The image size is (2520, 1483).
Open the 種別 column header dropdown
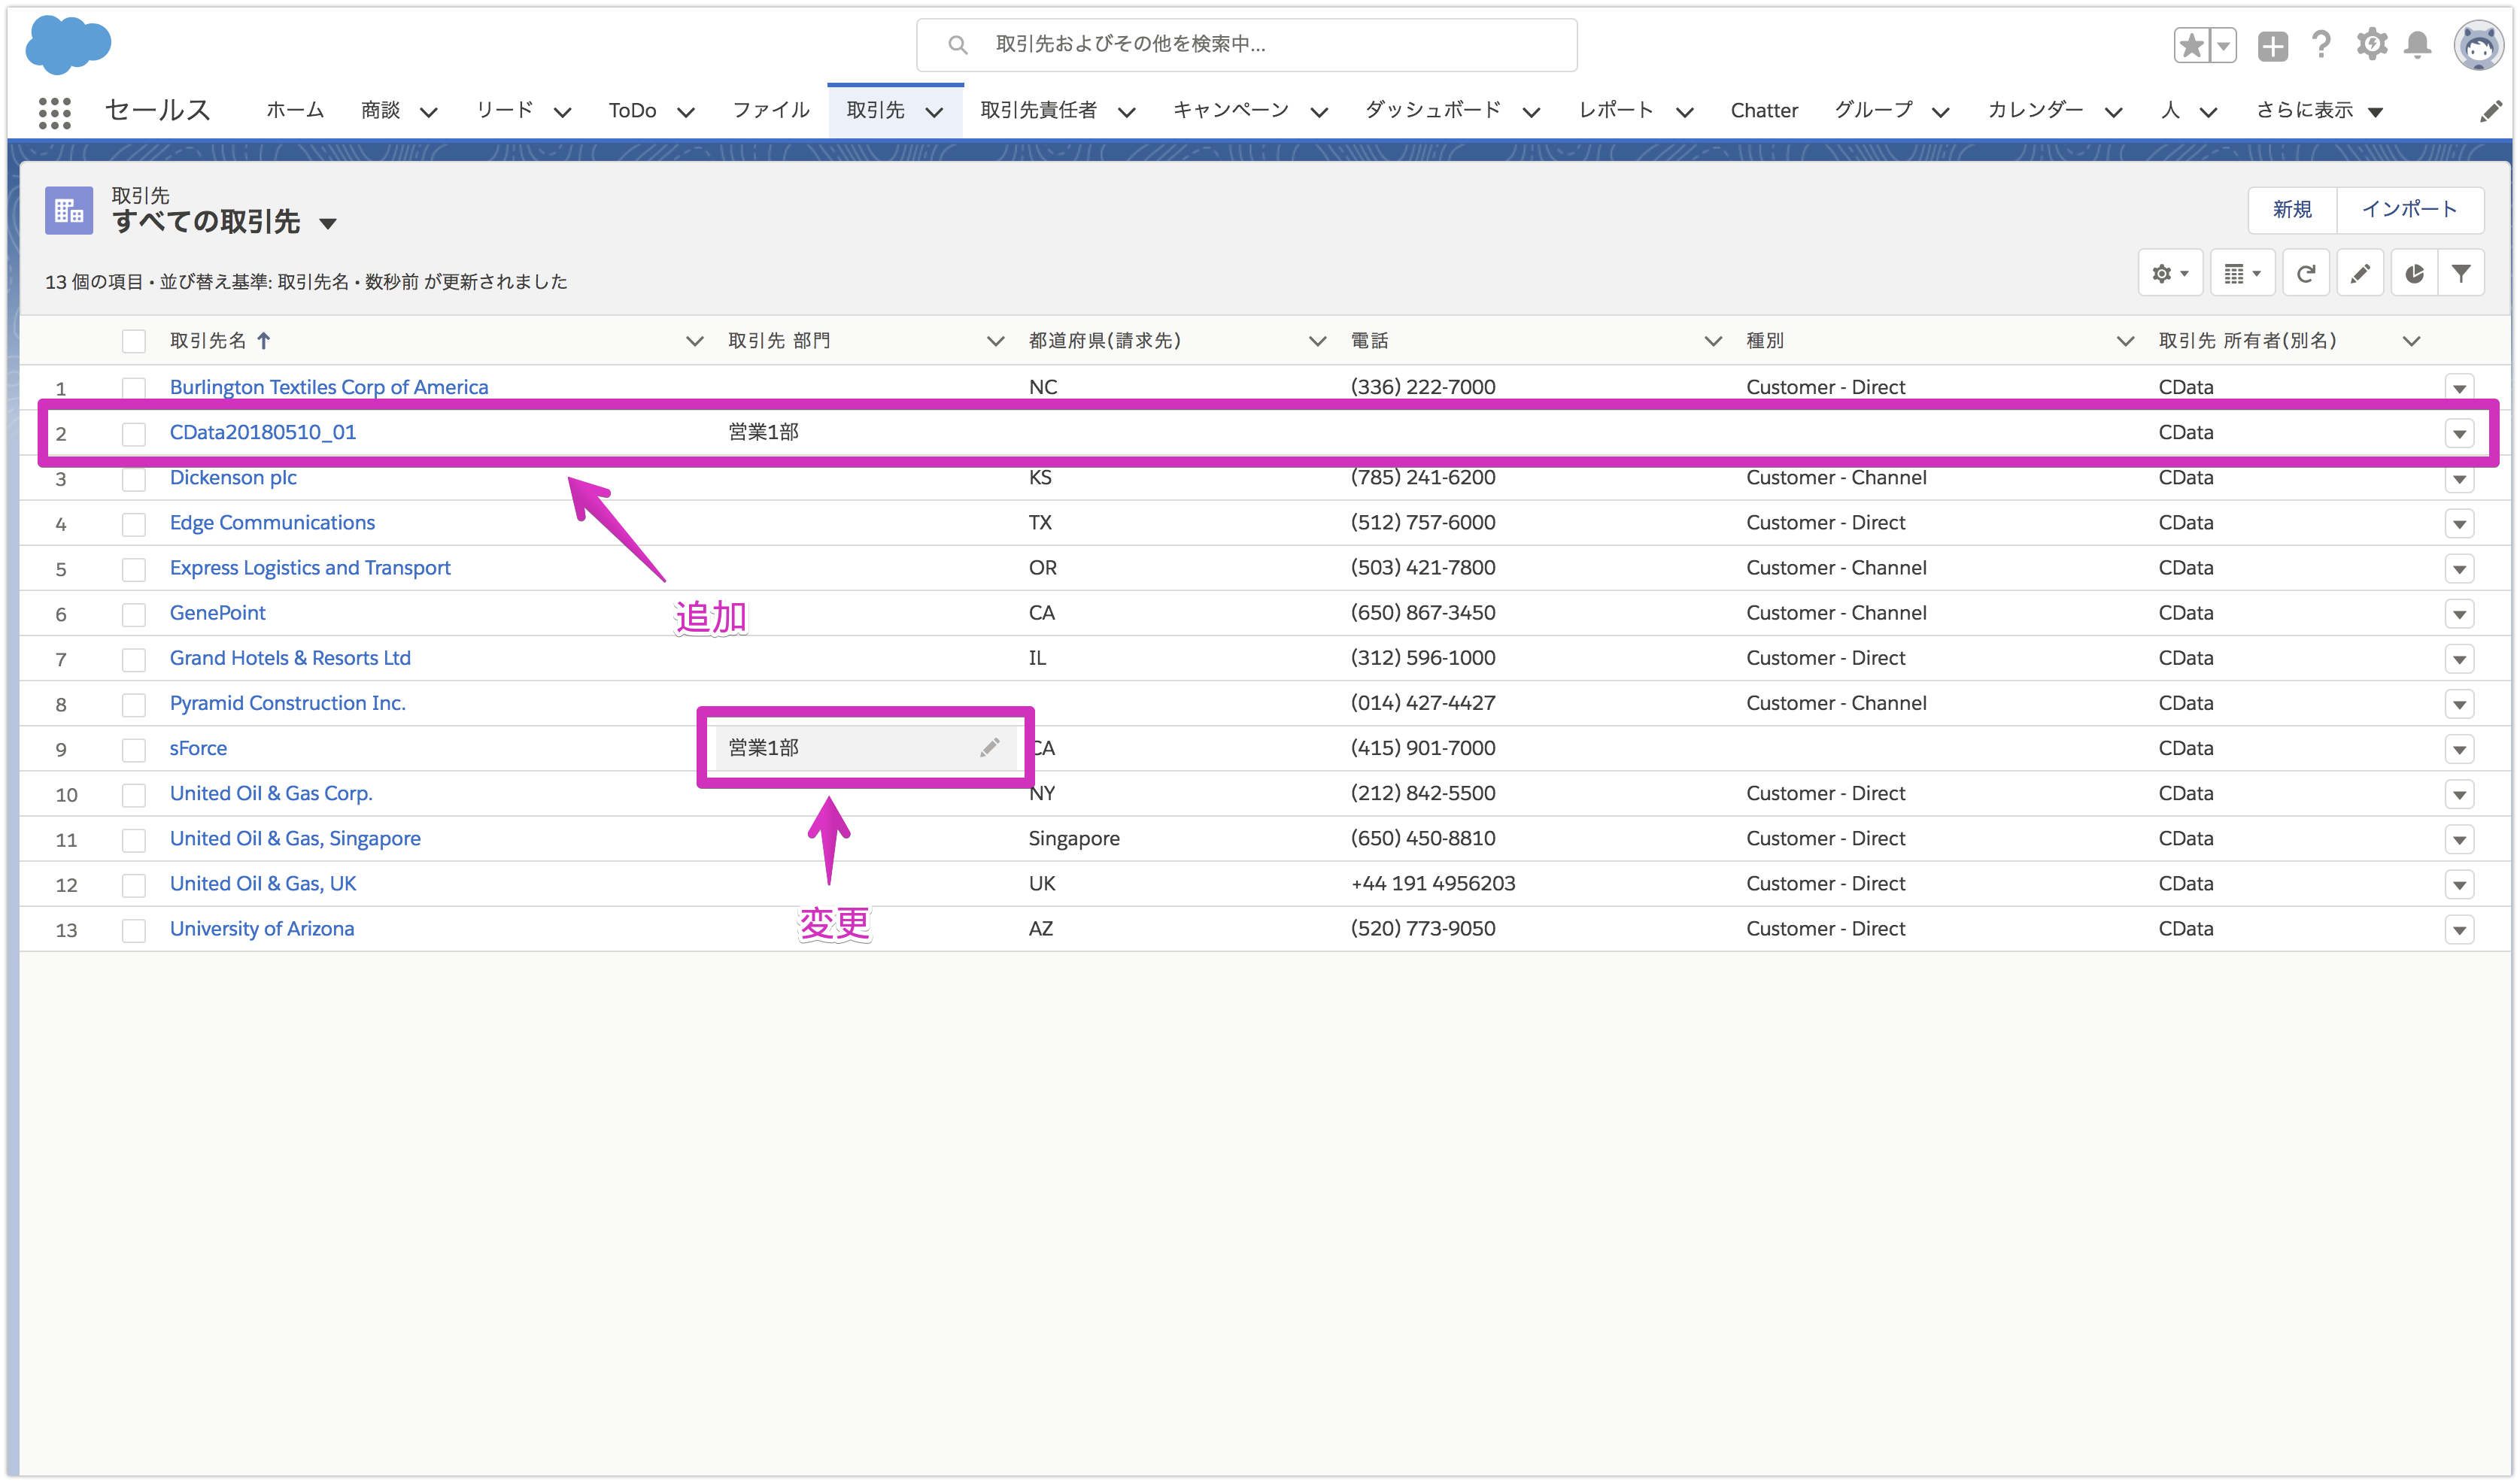2125,341
